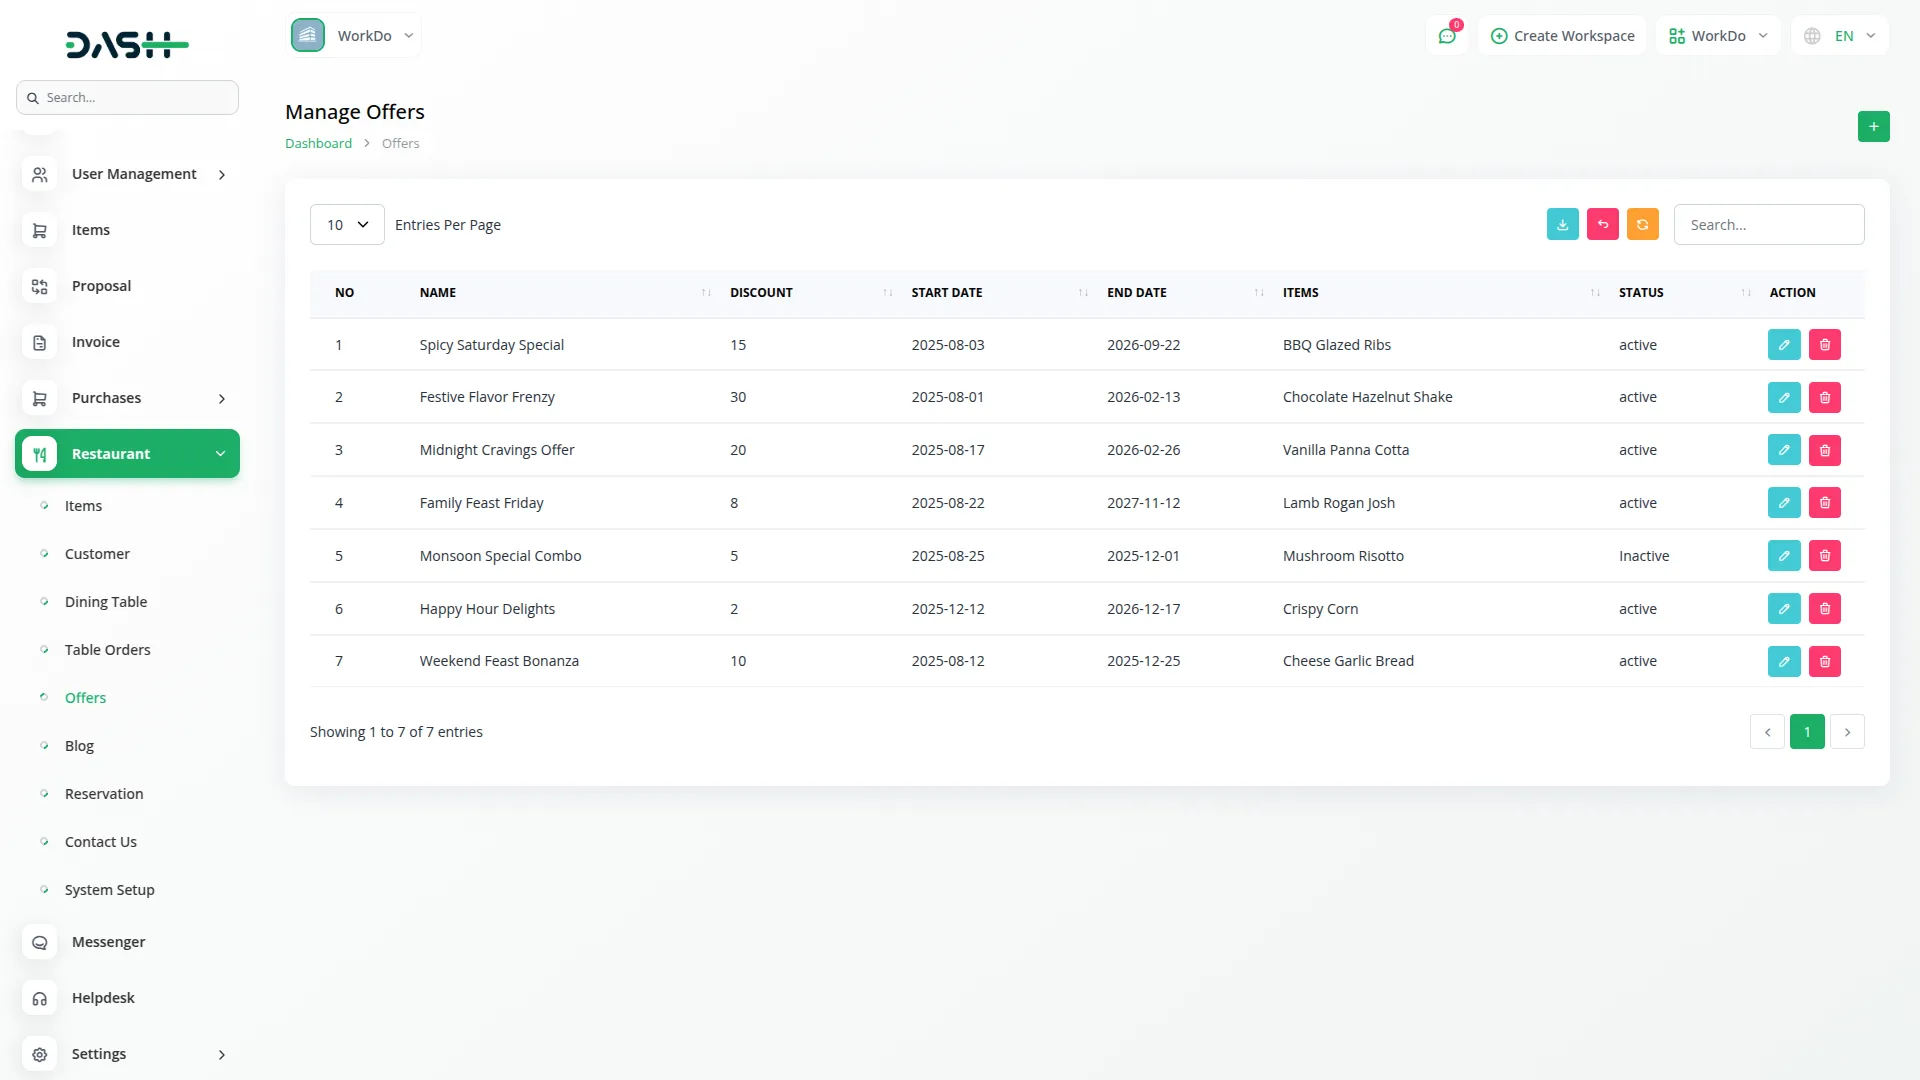The width and height of the screenshot is (1920, 1080).
Task: Click the orange refresh icon
Action: pos(1642,225)
